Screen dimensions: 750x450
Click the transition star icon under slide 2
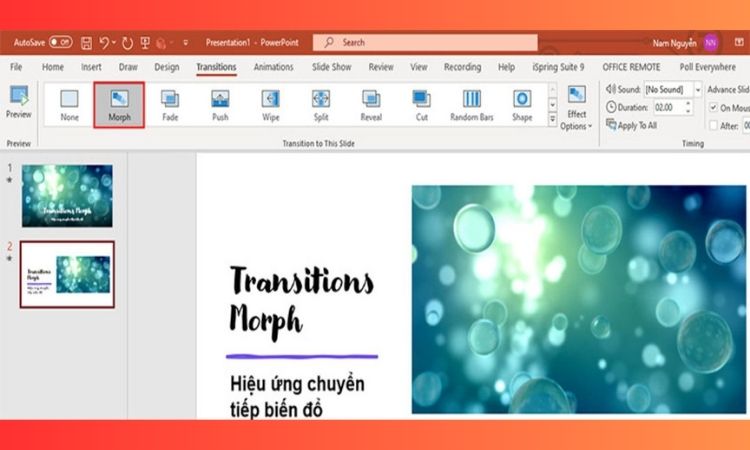(9, 258)
